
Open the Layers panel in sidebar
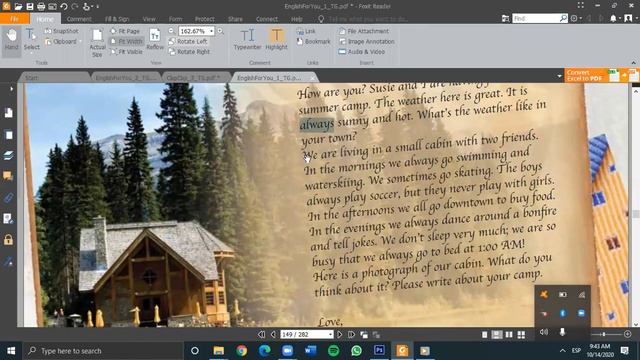pyautogui.click(x=8, y=156)
